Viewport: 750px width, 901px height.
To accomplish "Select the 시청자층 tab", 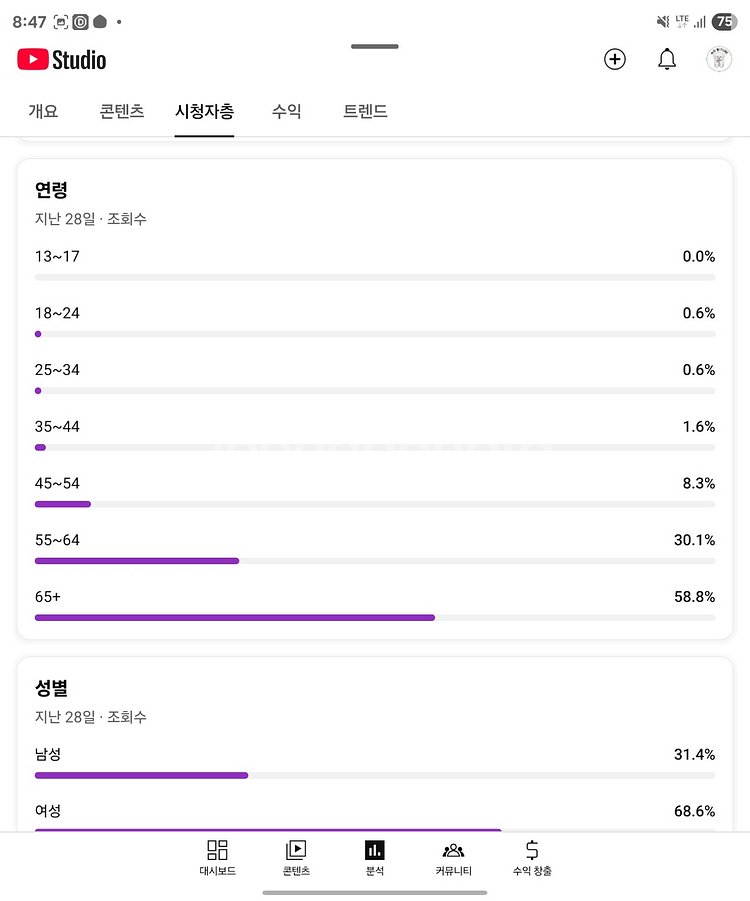I will pos(204,112).
